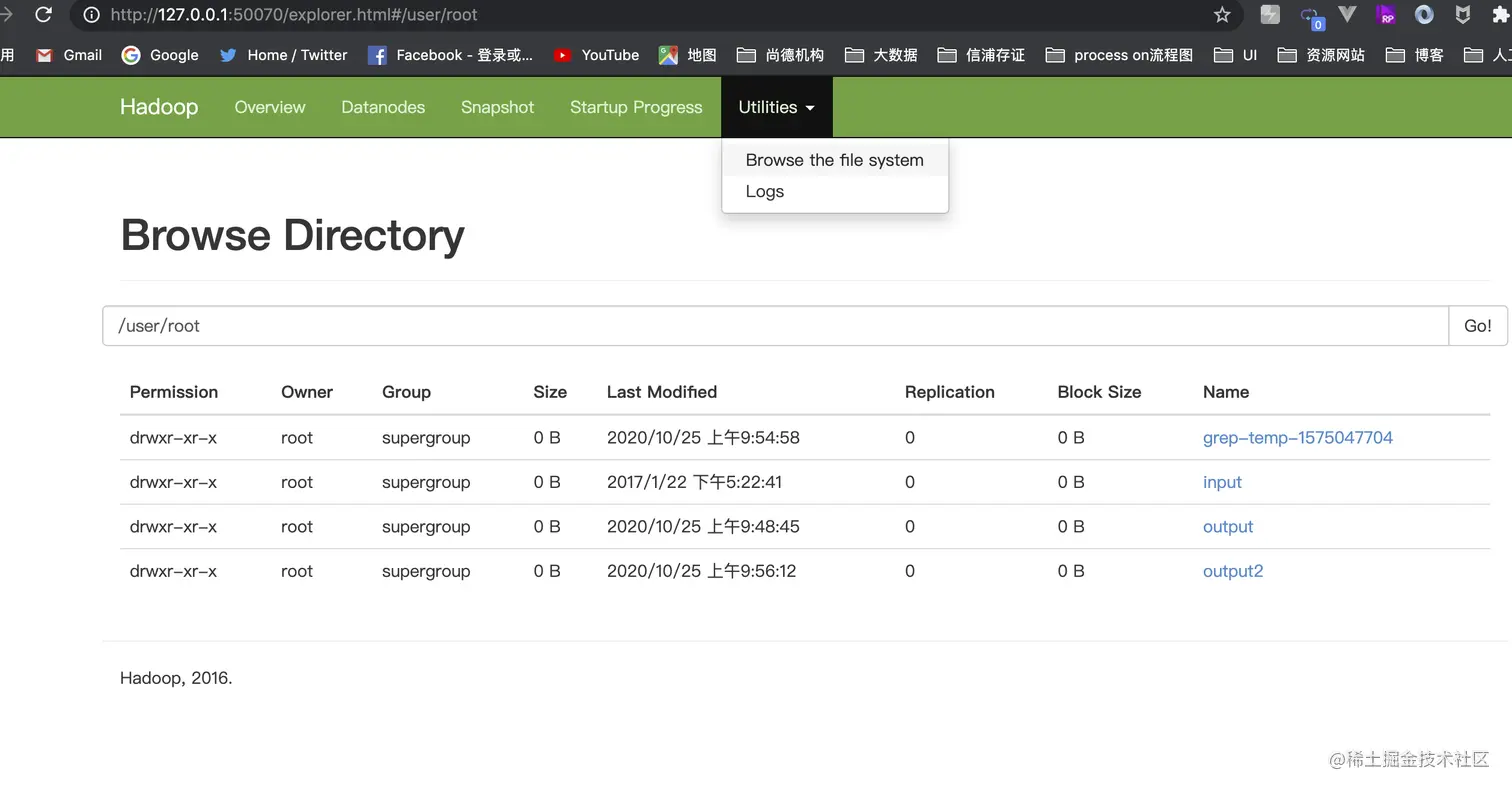
Task: Click the site info icon in address bar
Action: point(91,15)
